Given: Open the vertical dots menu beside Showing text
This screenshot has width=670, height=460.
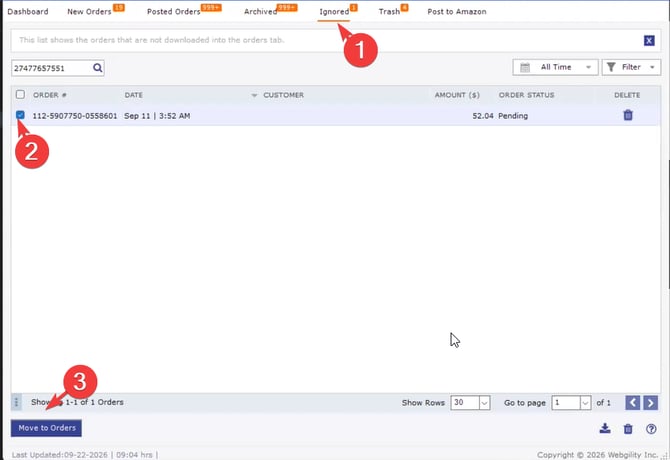Looking at the screenshot, I should 16,402.
